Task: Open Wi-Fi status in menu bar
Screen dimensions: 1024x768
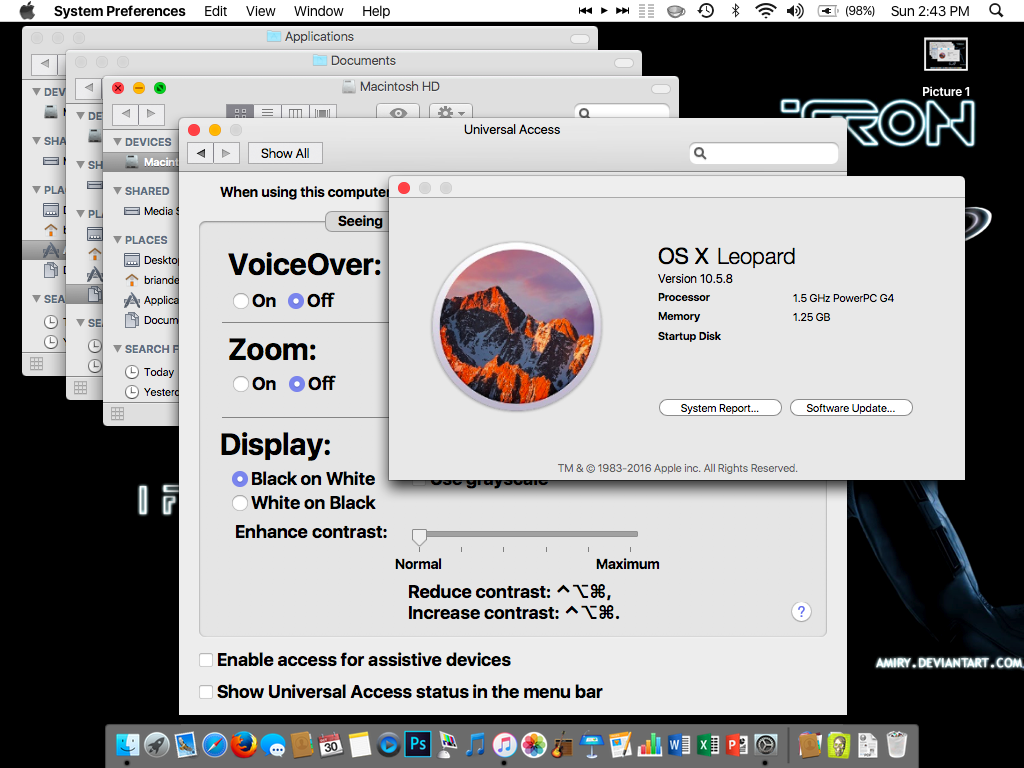Action: (x=765, y=10)
